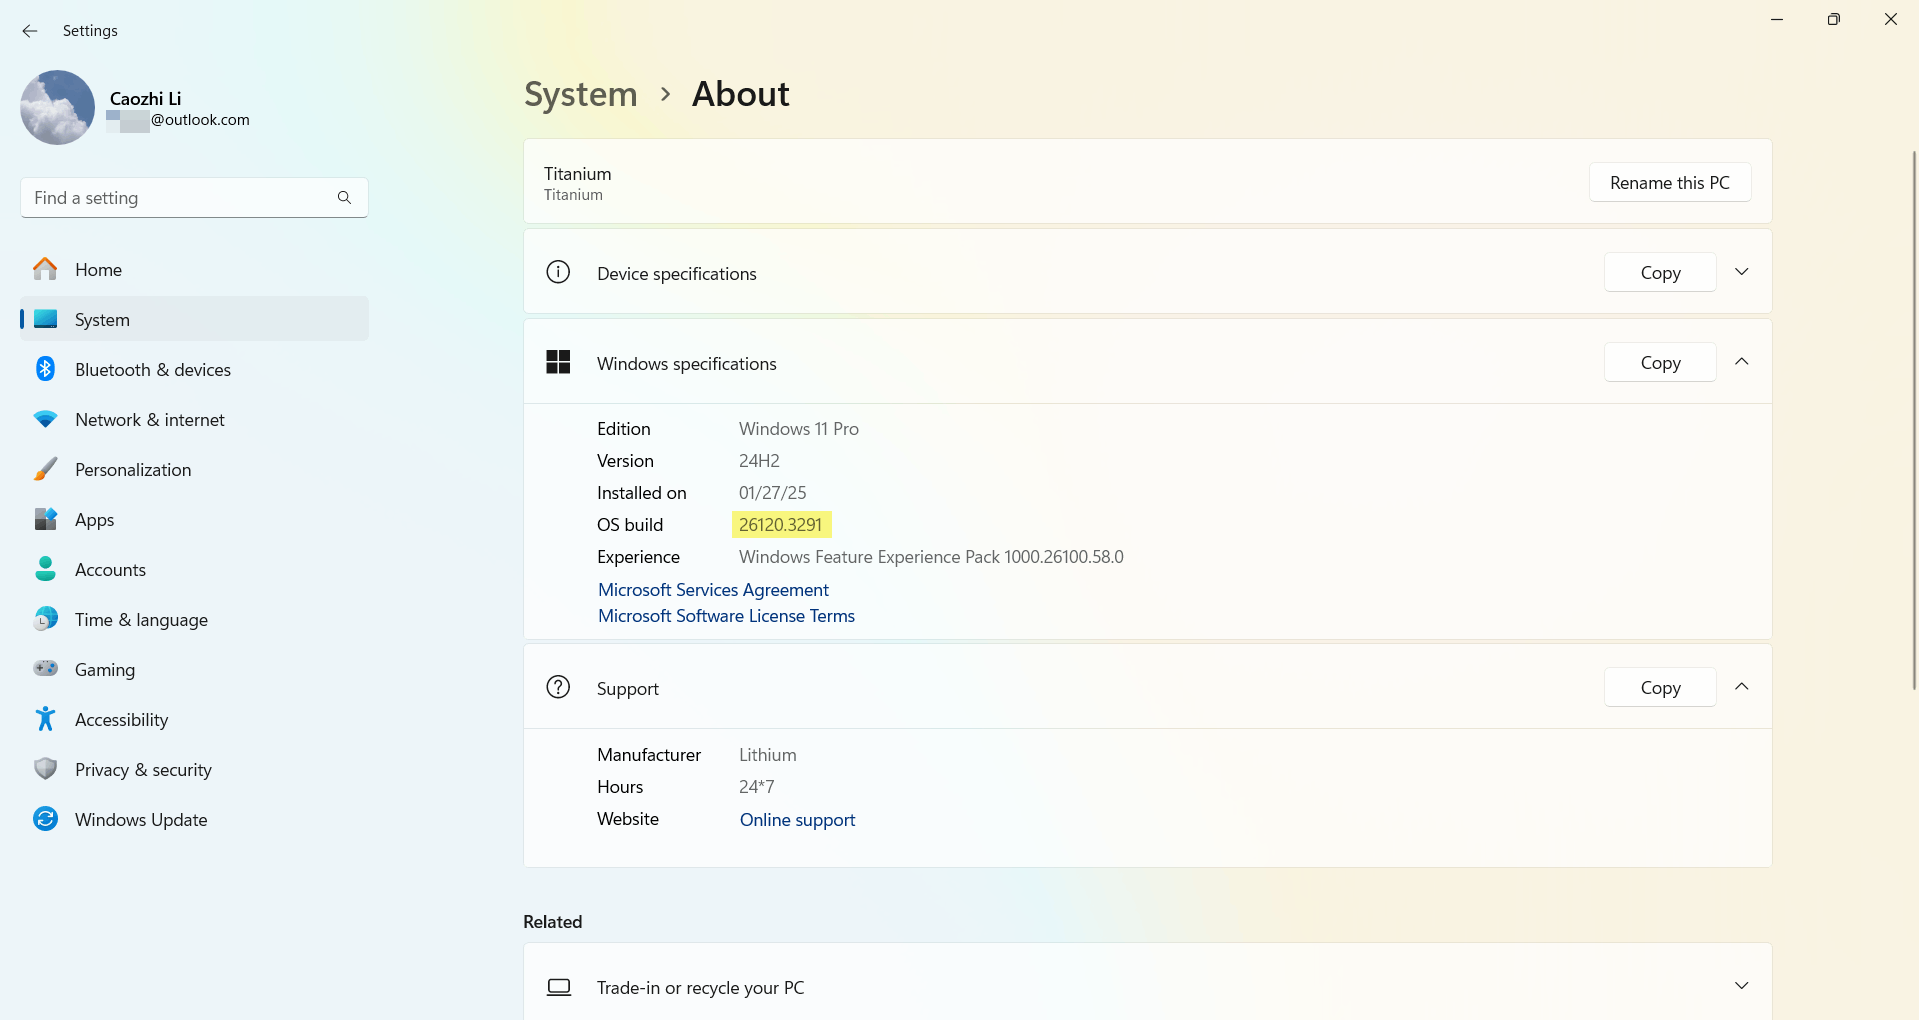Click the Windows Feature Experience Pack text

931,557
